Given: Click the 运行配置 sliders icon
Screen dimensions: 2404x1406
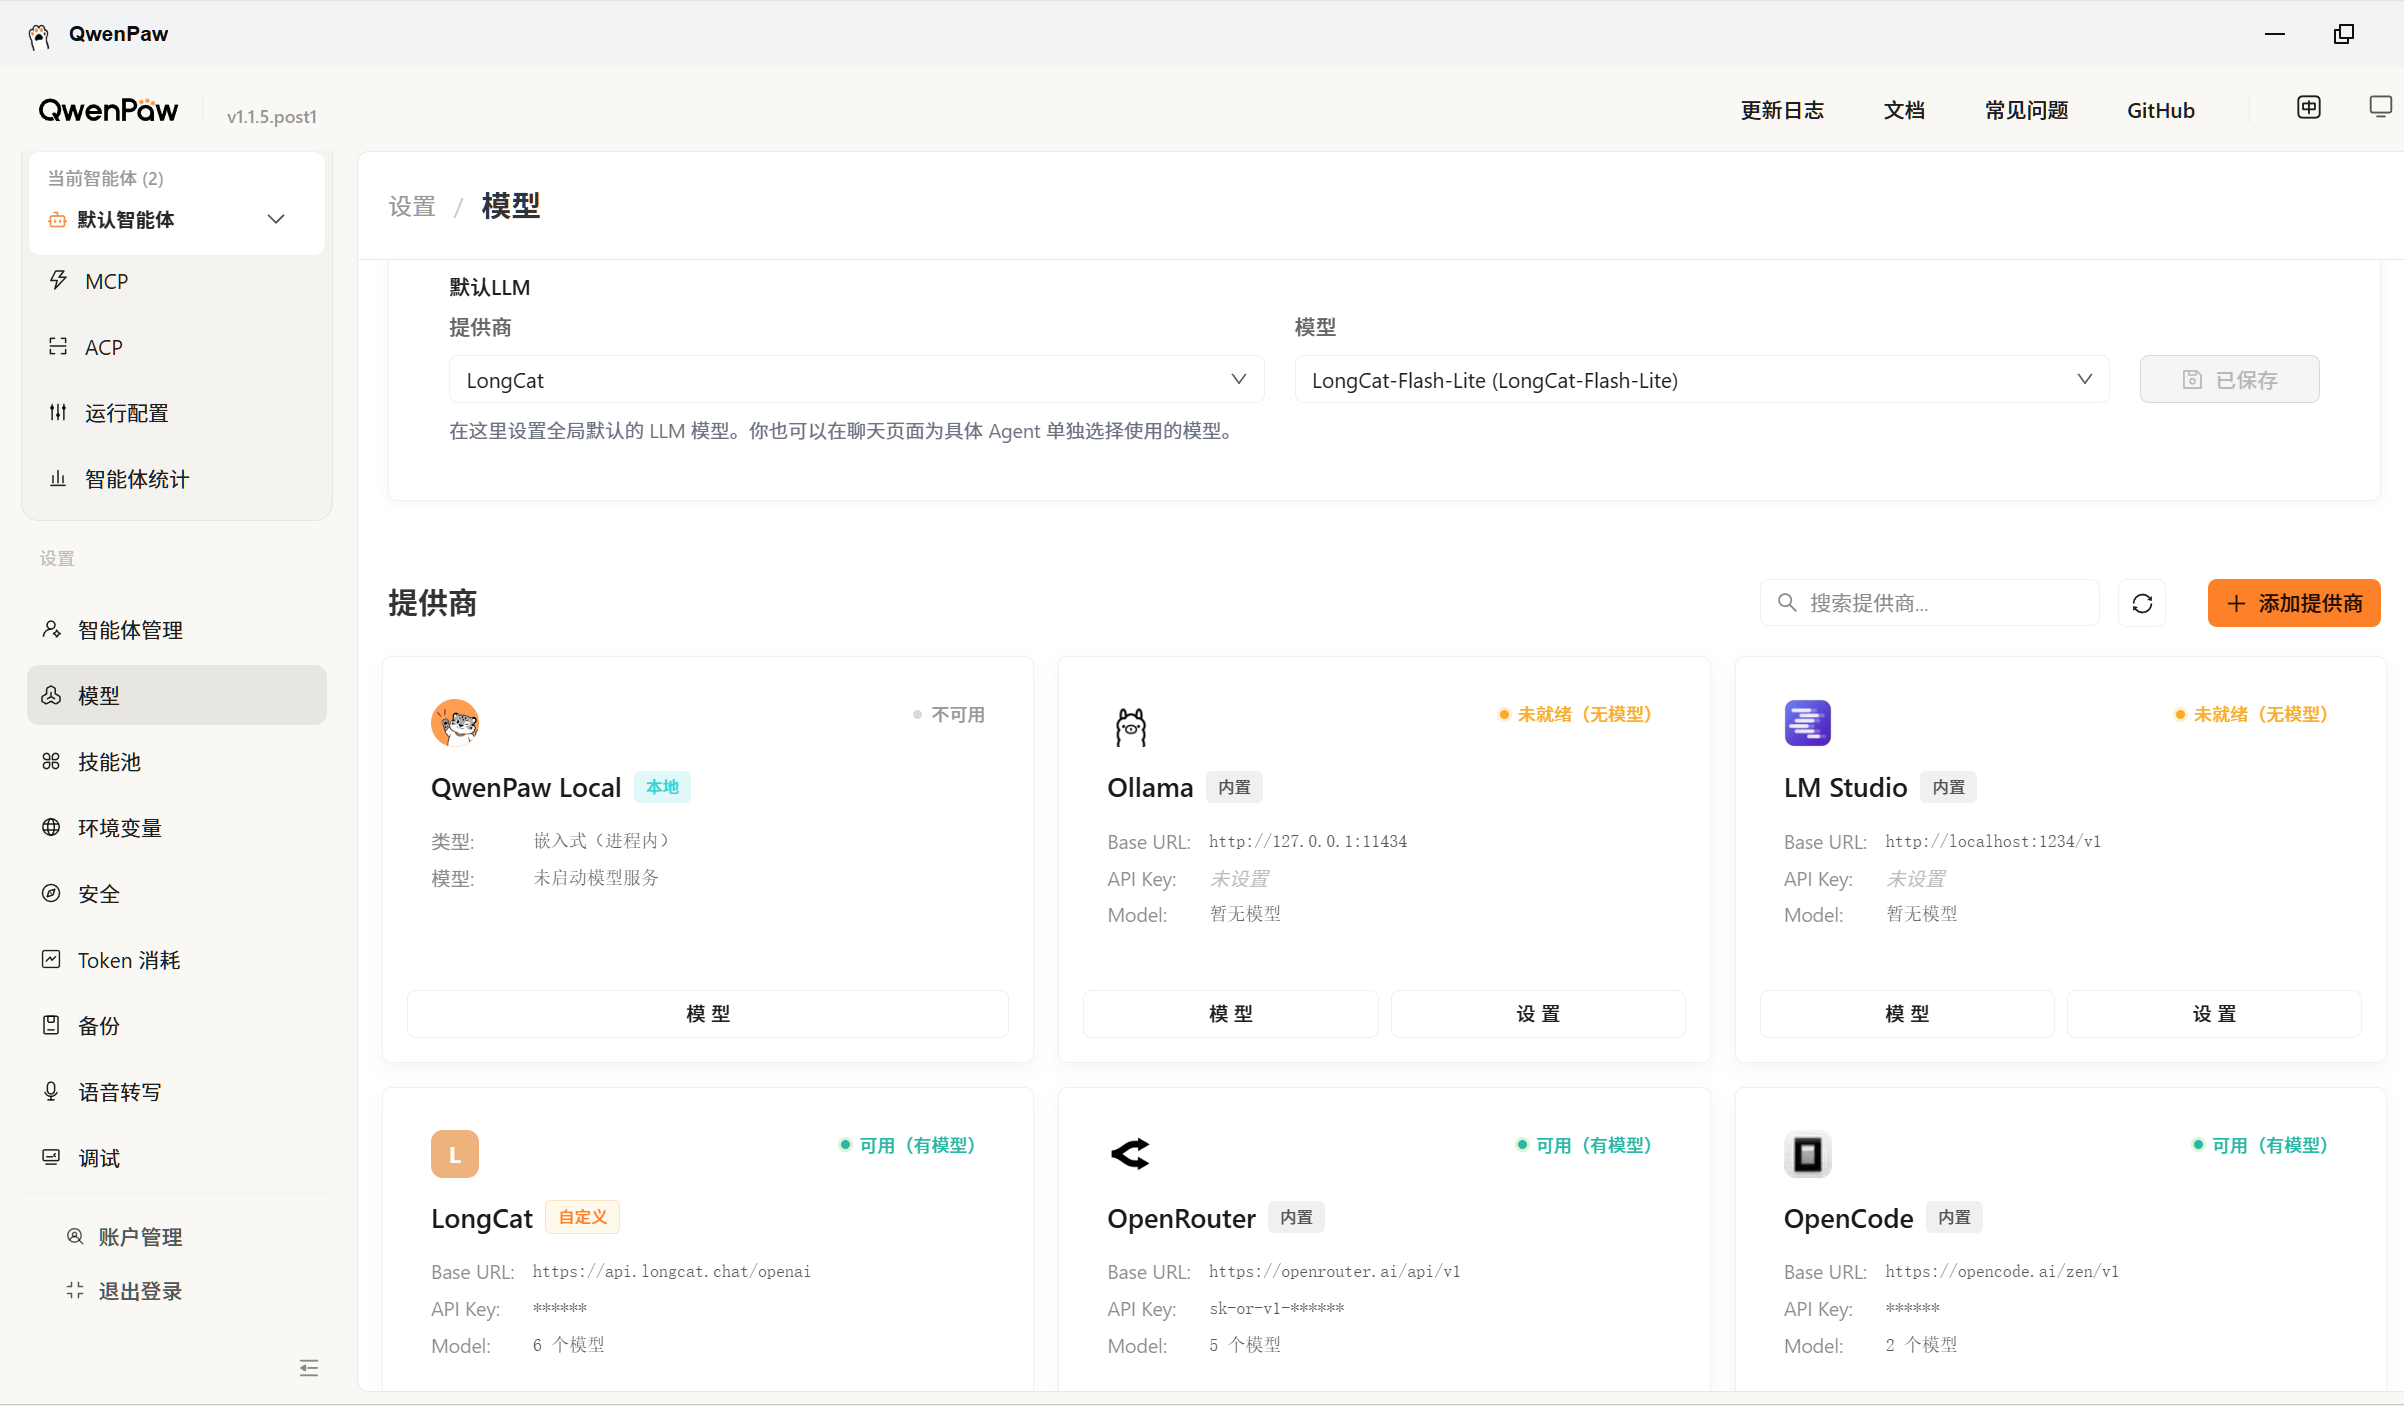Looking at the screenshot, I should tap(58, 412).
